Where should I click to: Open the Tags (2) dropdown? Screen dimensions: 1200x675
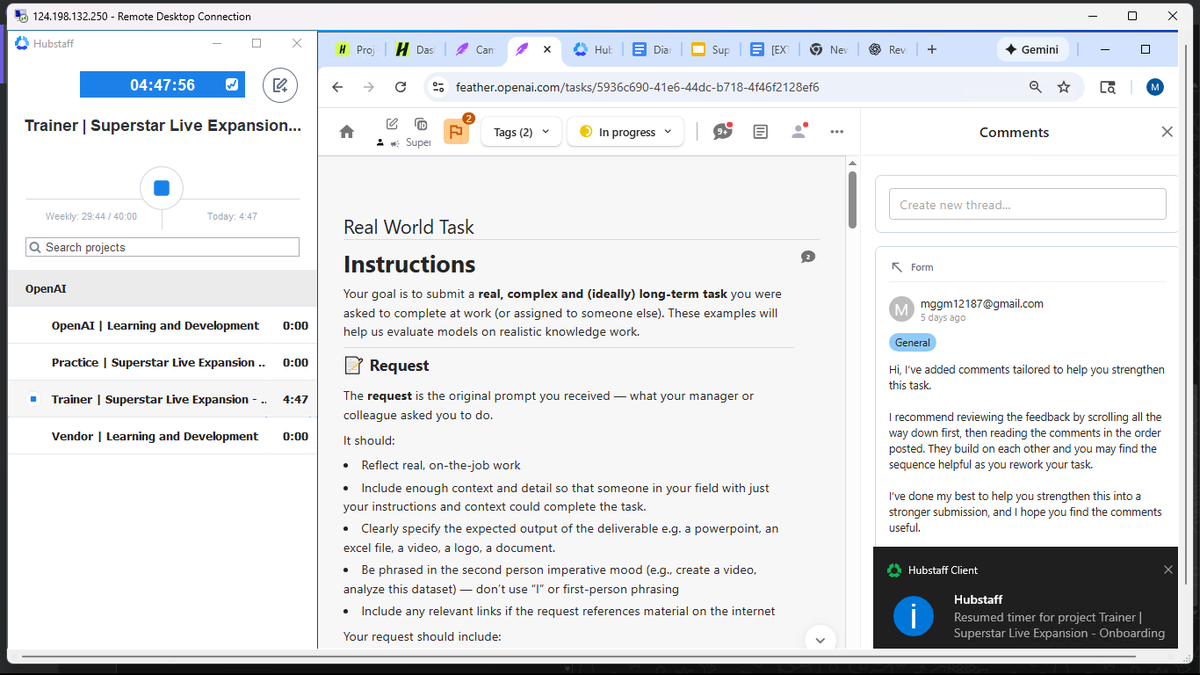pos(521,132)
